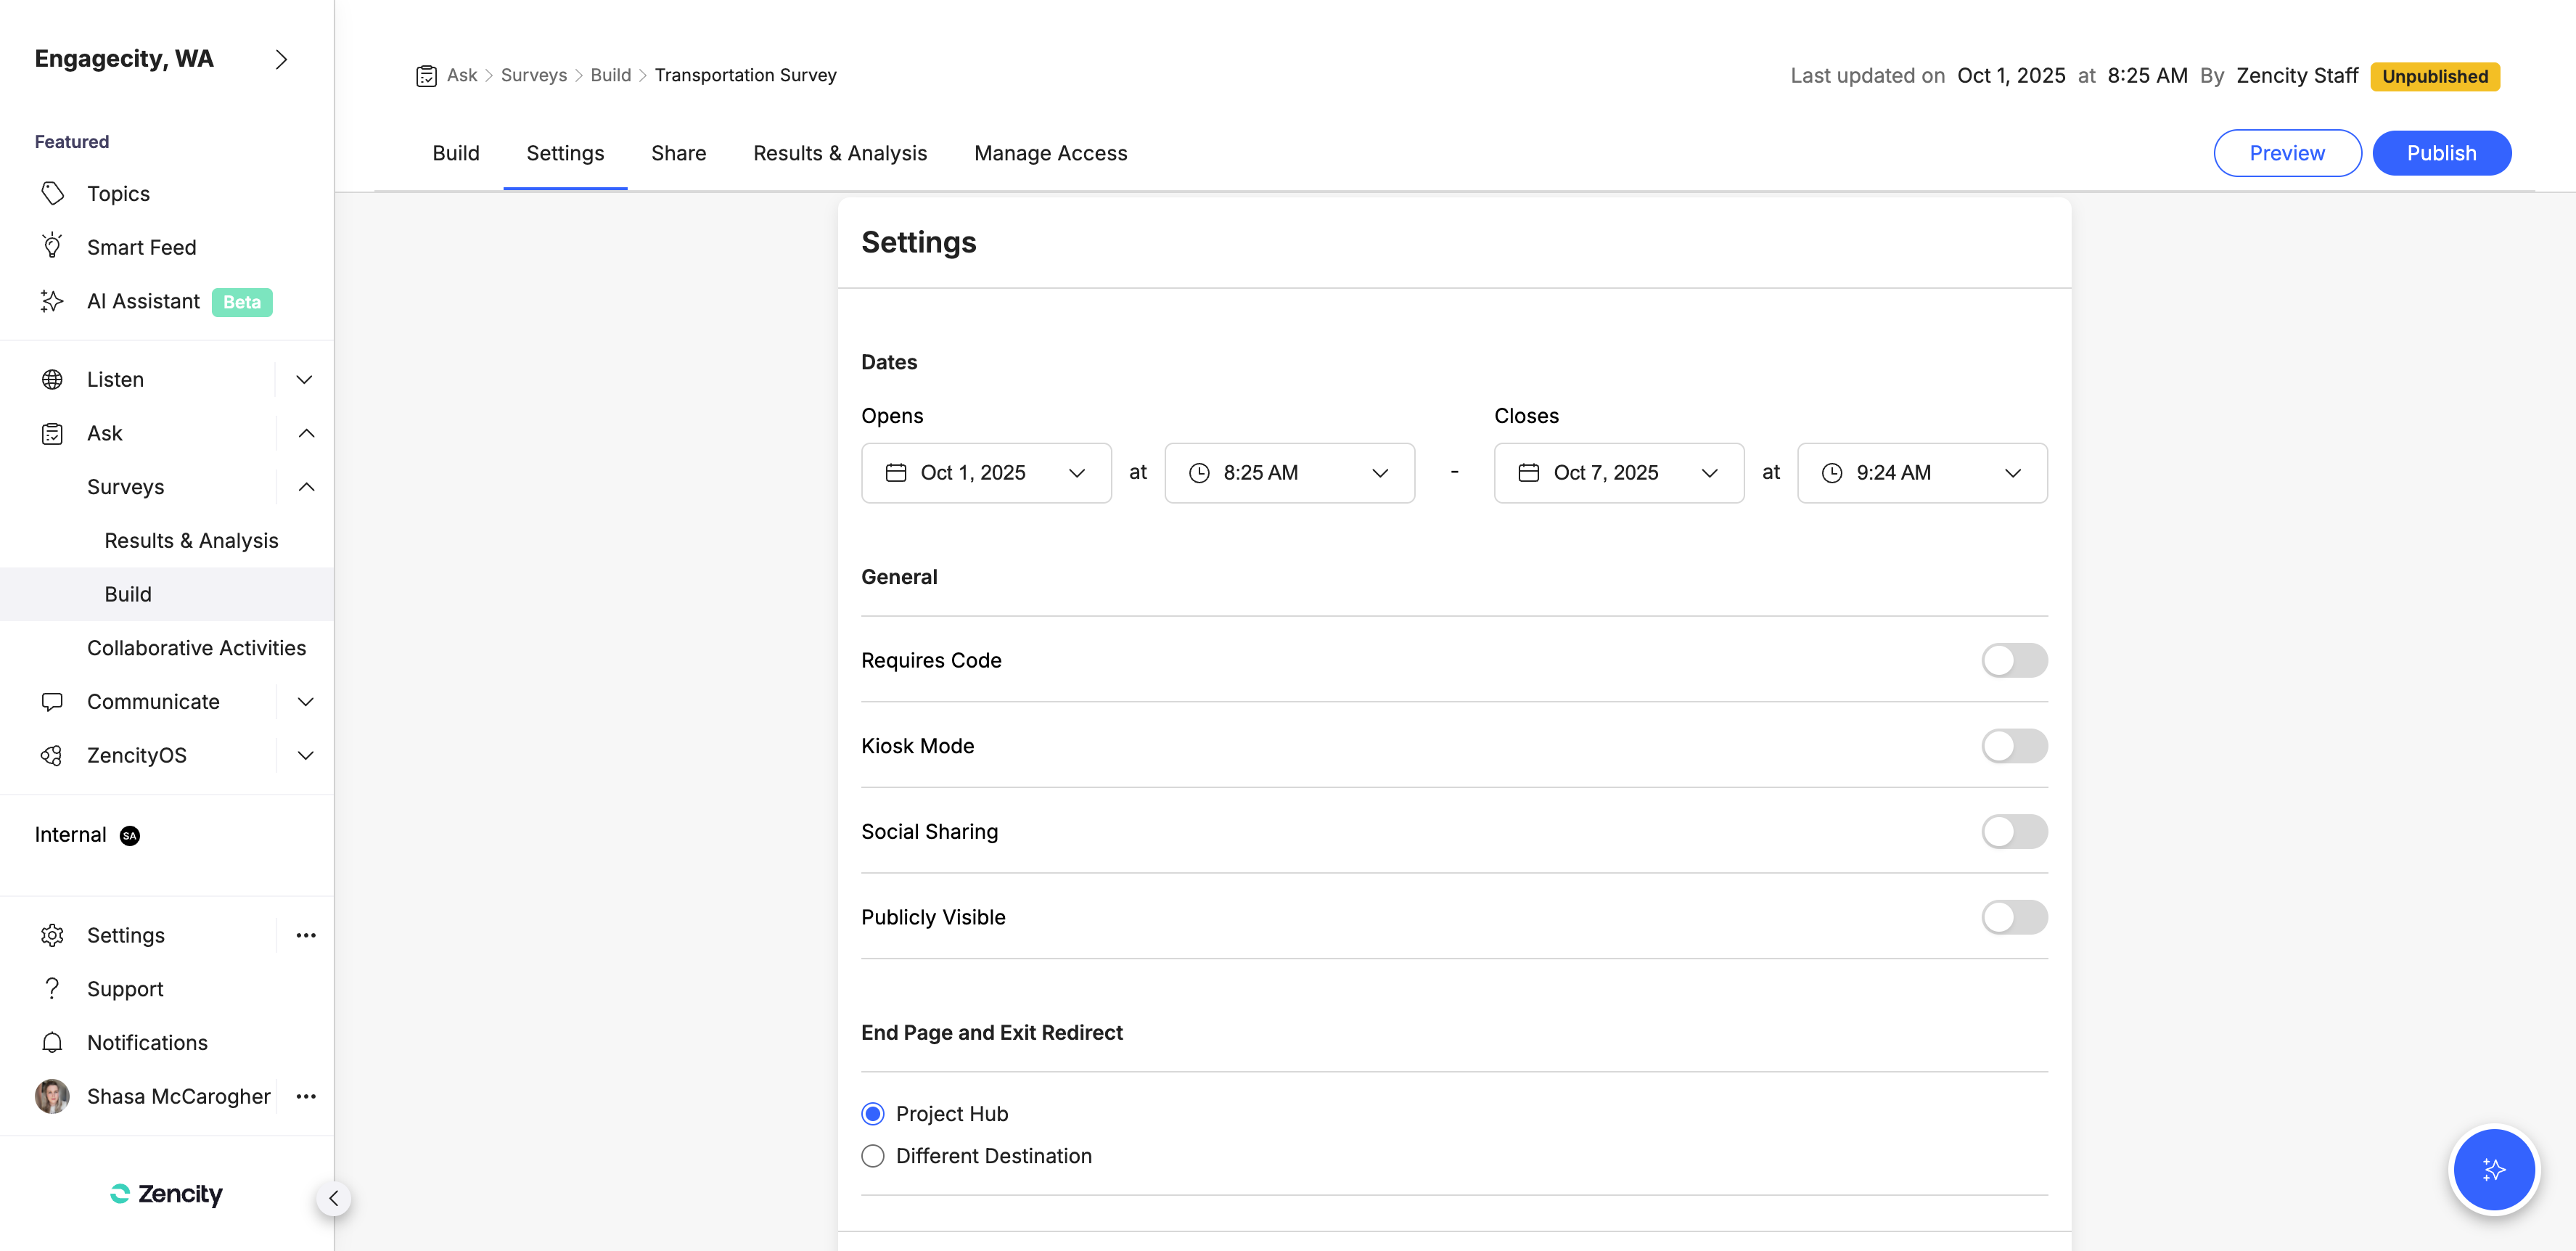Image resolution: width=2576 pixels, height=1251 pixels.
Task: Collapse the sidebar using the left arrow button
Action: (x=334, y=1198)
